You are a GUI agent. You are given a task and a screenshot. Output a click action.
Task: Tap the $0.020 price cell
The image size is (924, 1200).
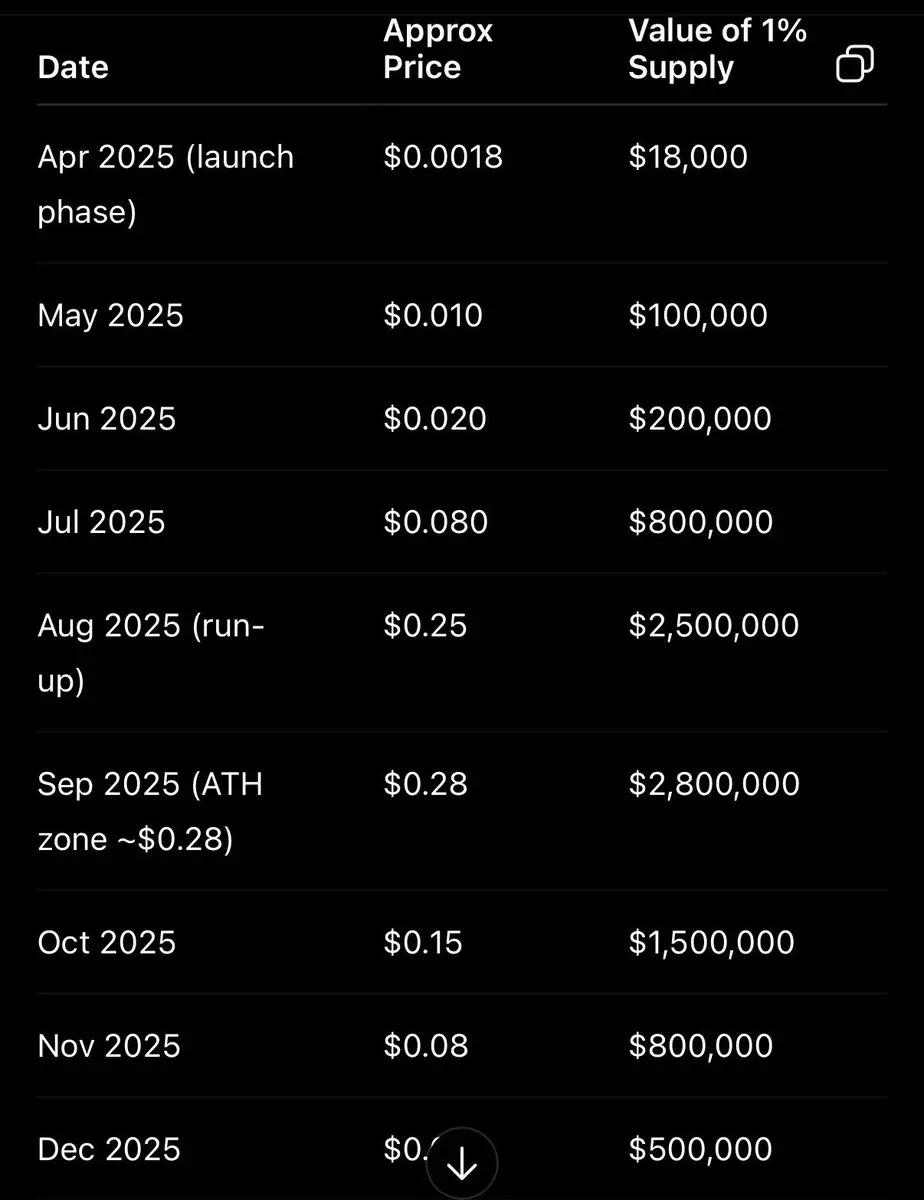coord(435,418)
